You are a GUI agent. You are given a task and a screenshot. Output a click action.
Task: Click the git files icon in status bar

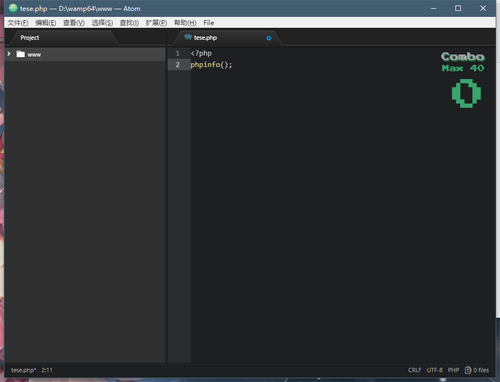click(x=468, y=370)
